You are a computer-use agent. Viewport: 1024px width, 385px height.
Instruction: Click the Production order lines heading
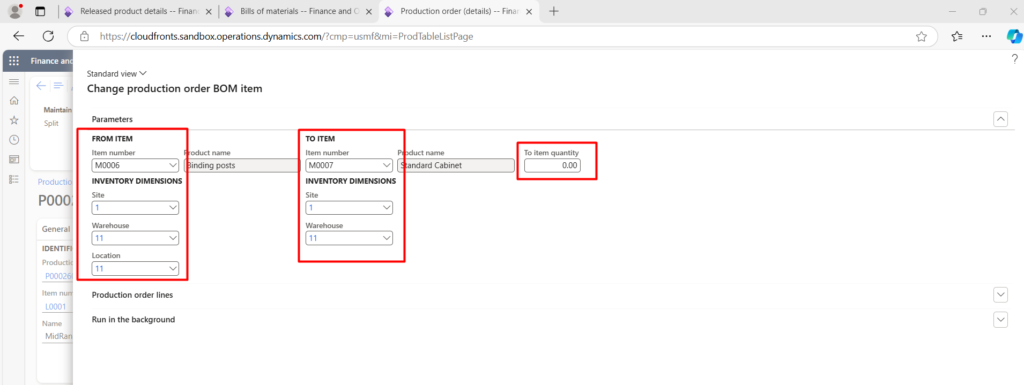click(x=133, y=295)
